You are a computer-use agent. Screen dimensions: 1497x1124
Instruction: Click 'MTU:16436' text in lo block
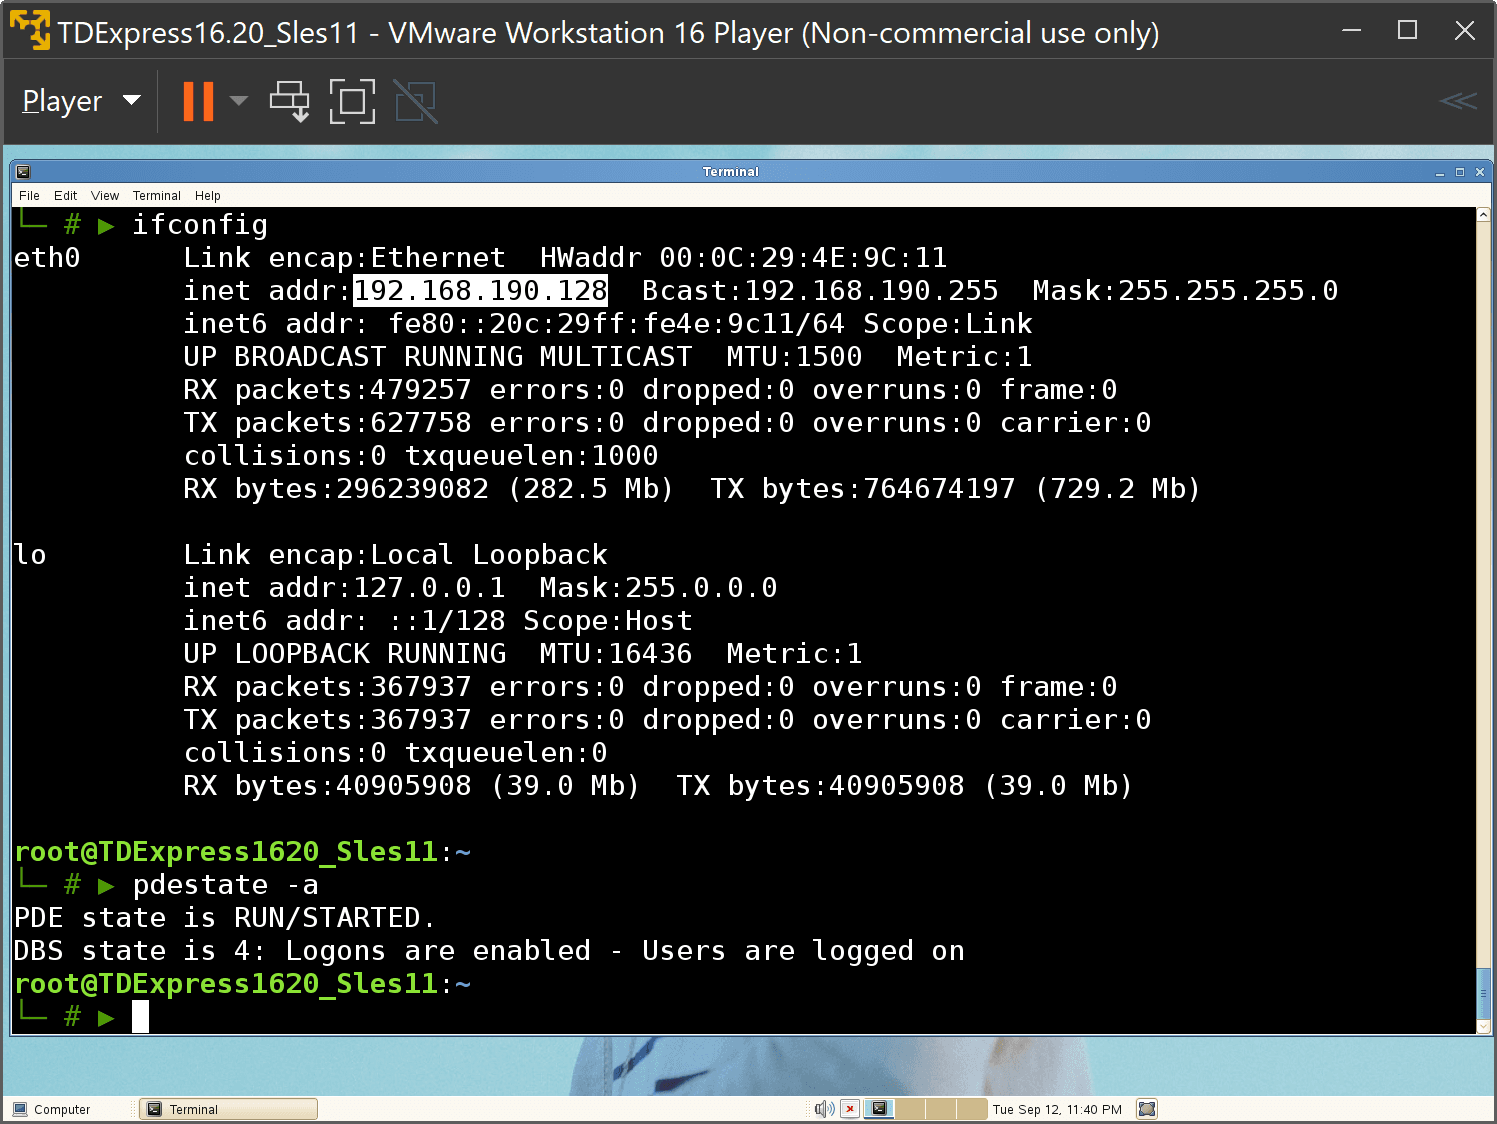pos(616,654)
